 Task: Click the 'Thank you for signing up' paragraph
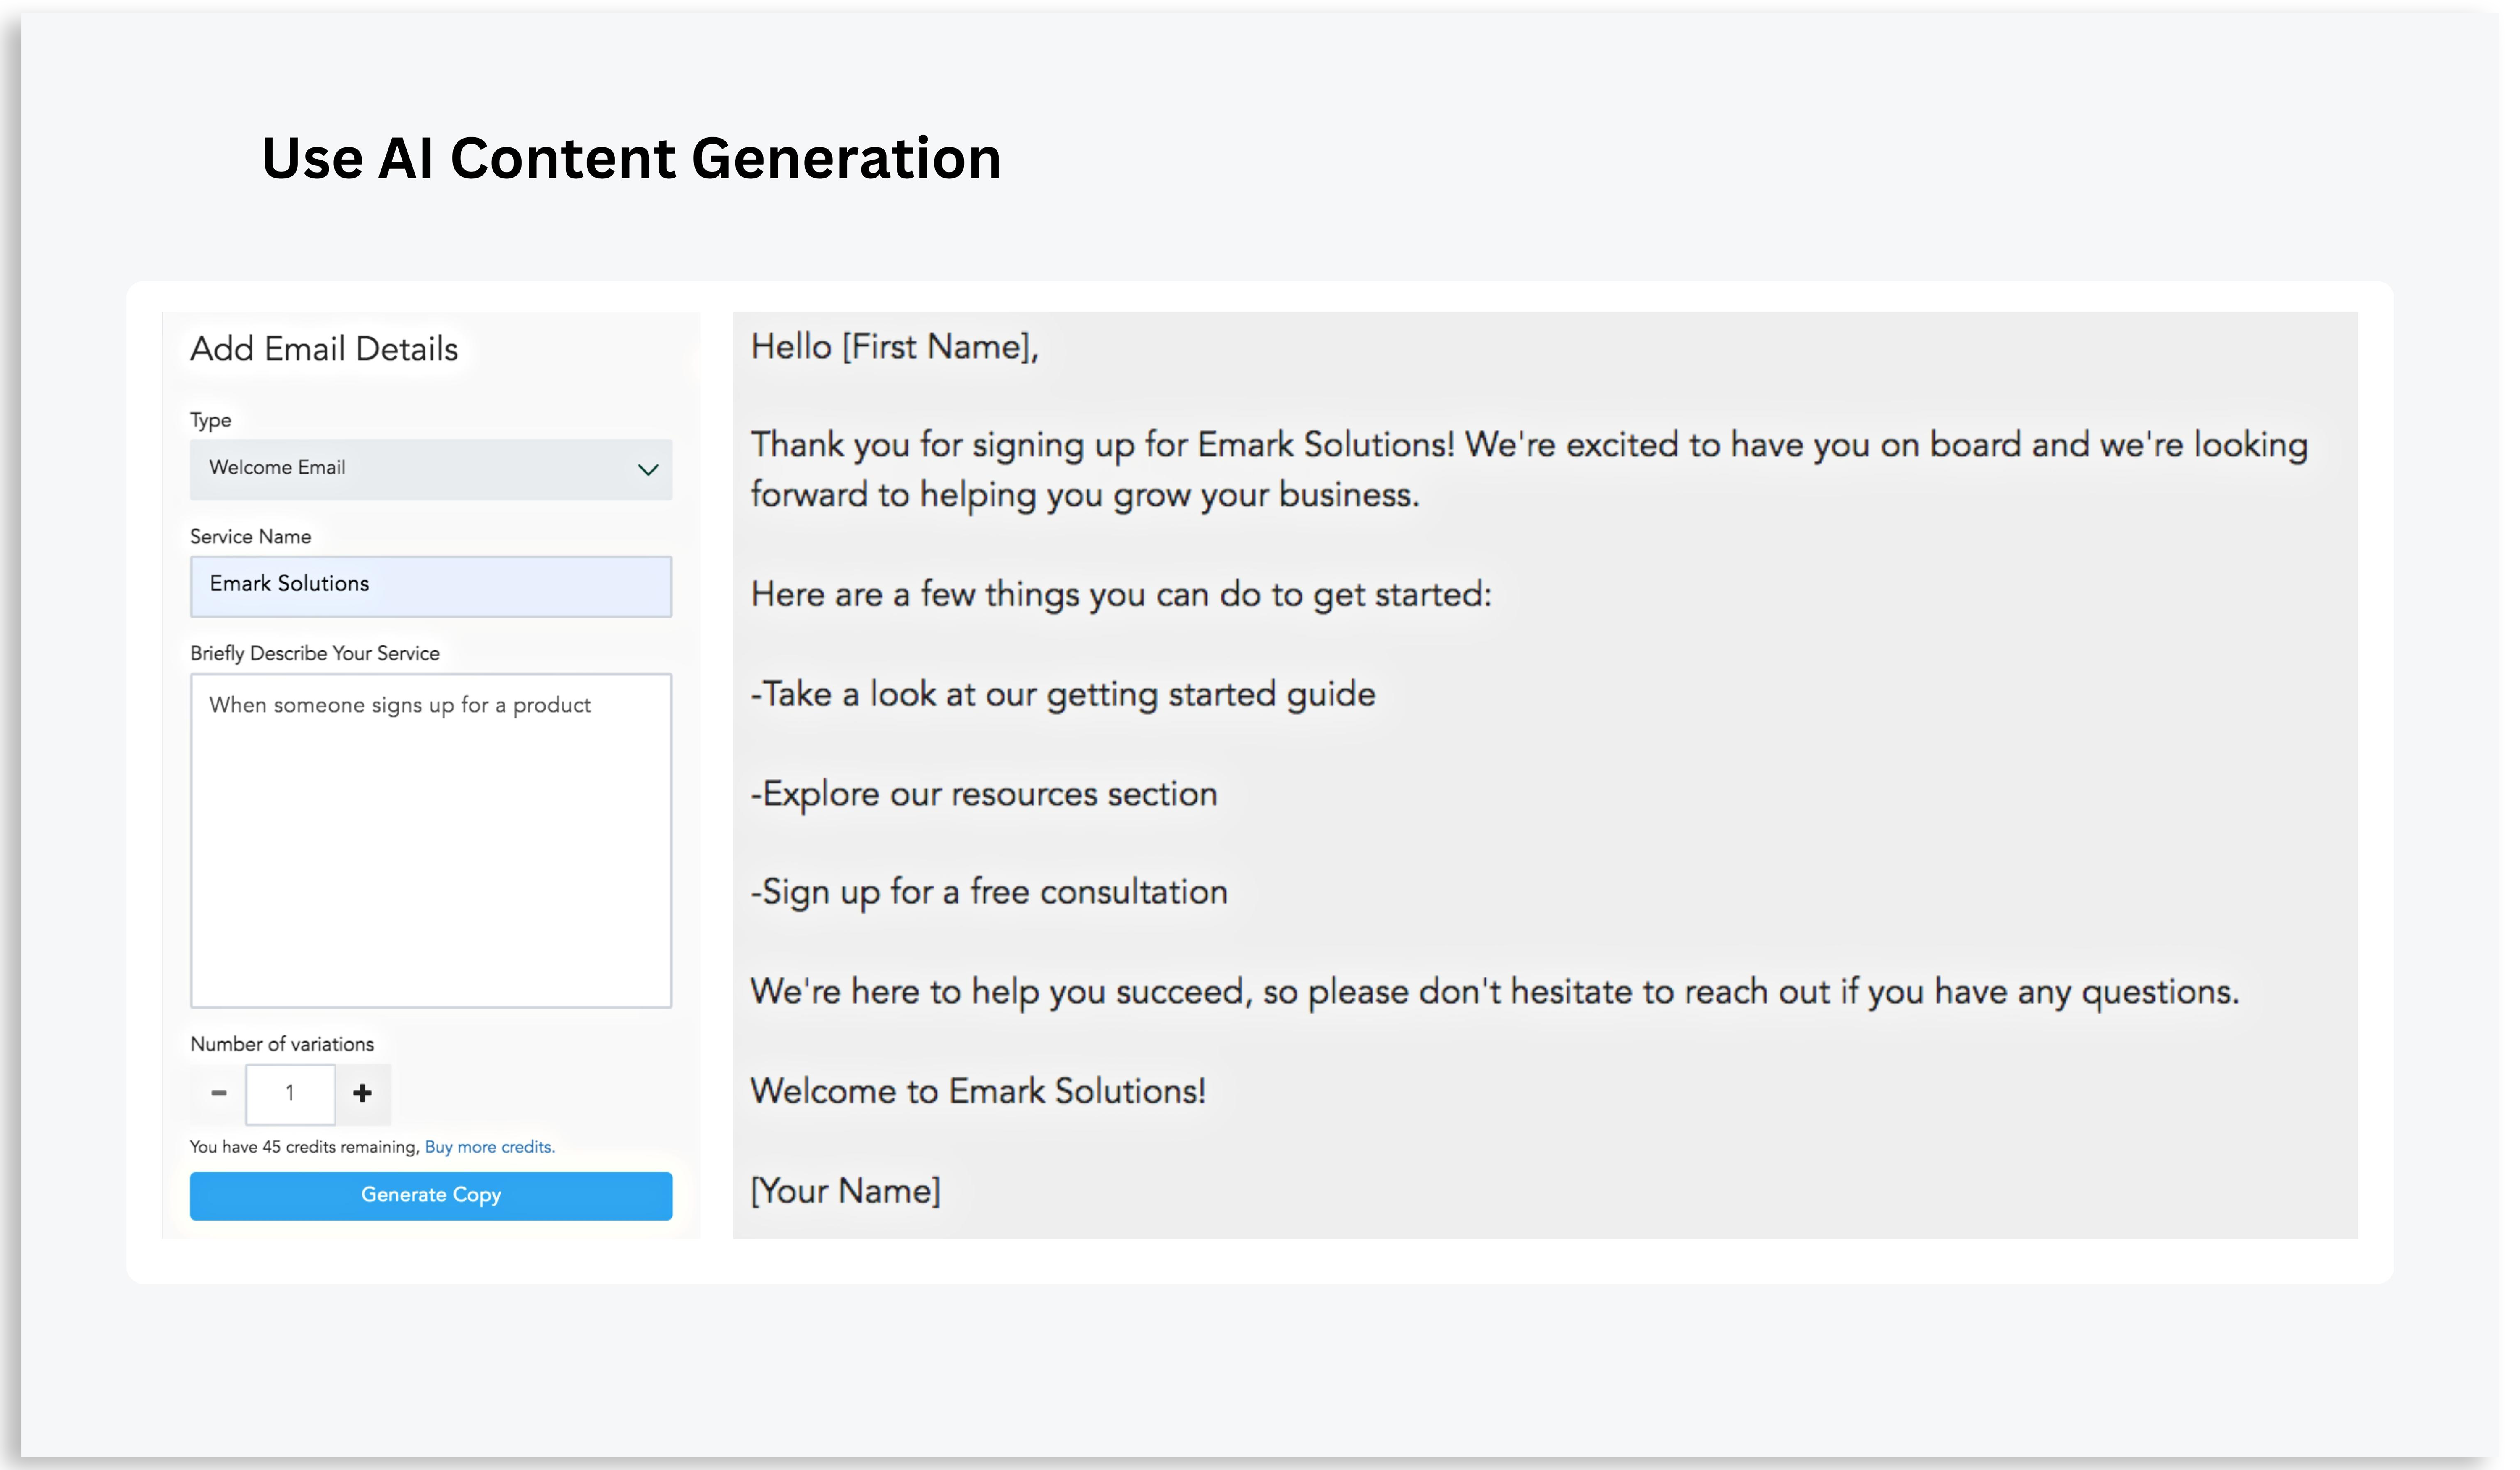[1530, 469]
